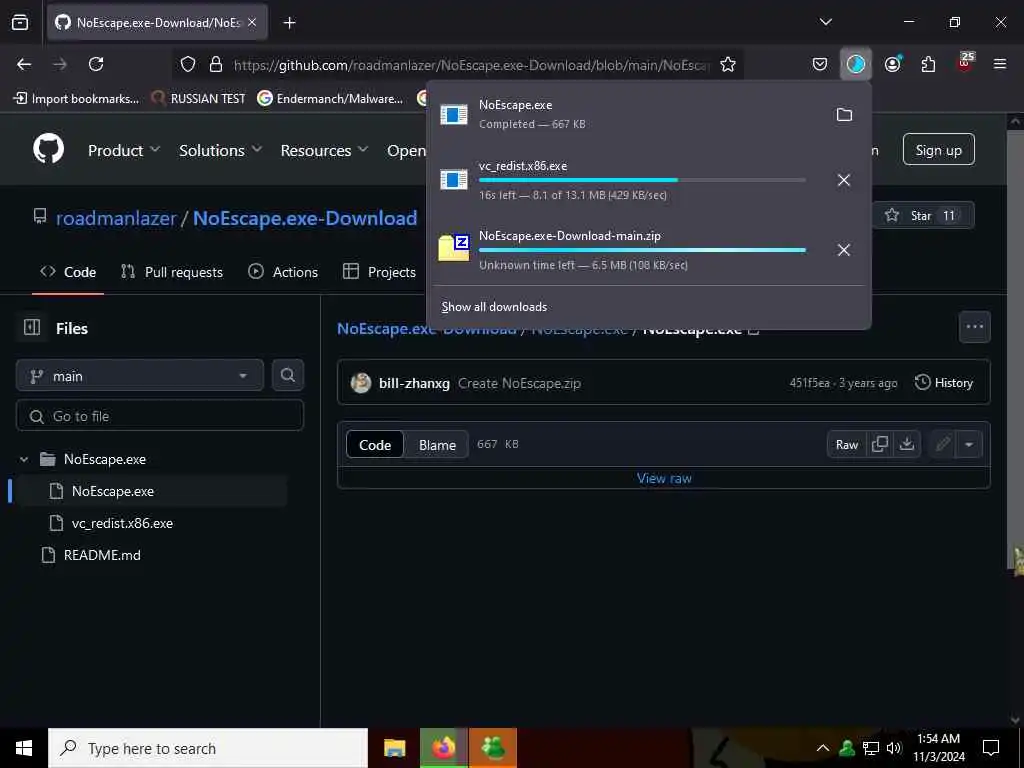Expand the Resources menu

tap(325, 150)
